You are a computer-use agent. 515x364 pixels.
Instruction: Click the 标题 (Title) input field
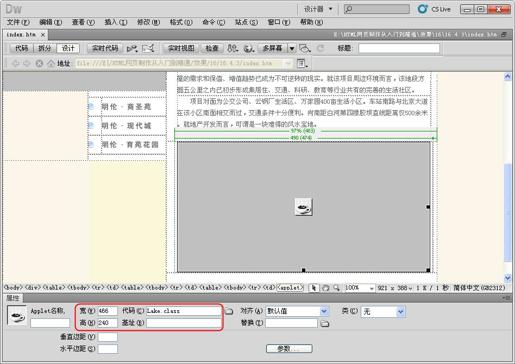(399, 48)
